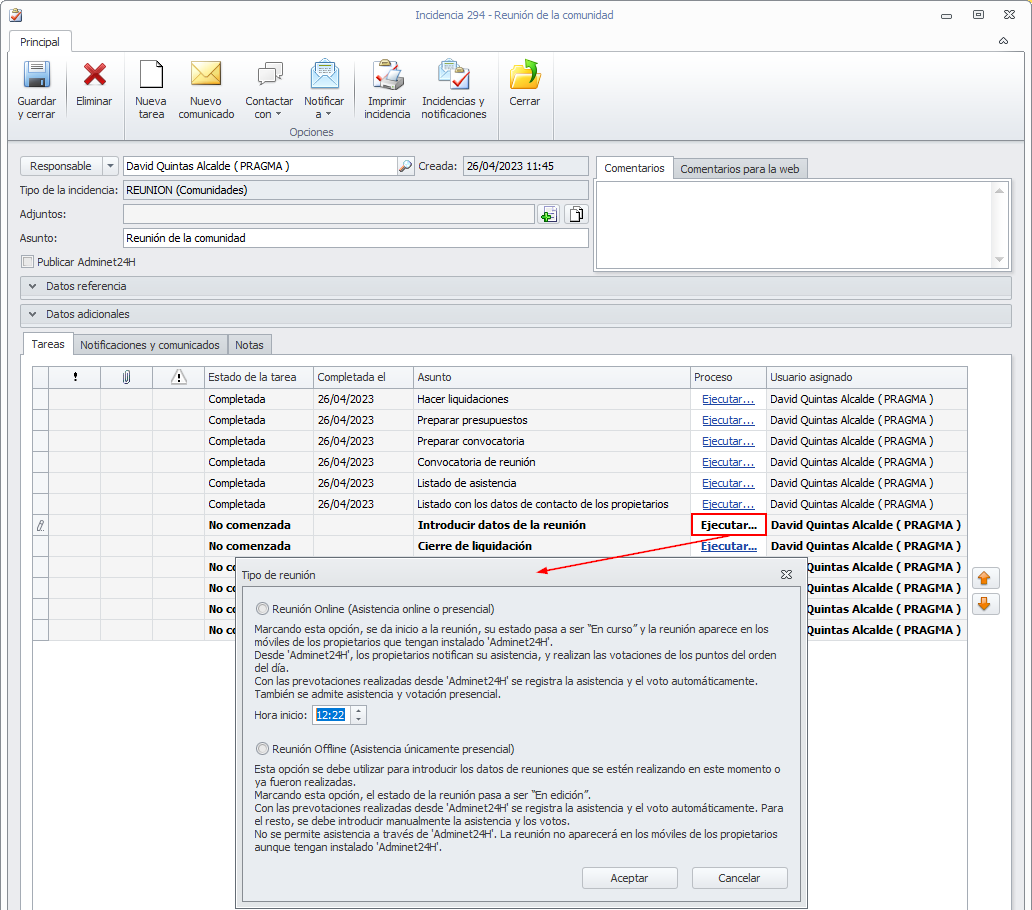
Task: Click the Imprimir incidencia printer icon
Action: [x=387, y=76]
